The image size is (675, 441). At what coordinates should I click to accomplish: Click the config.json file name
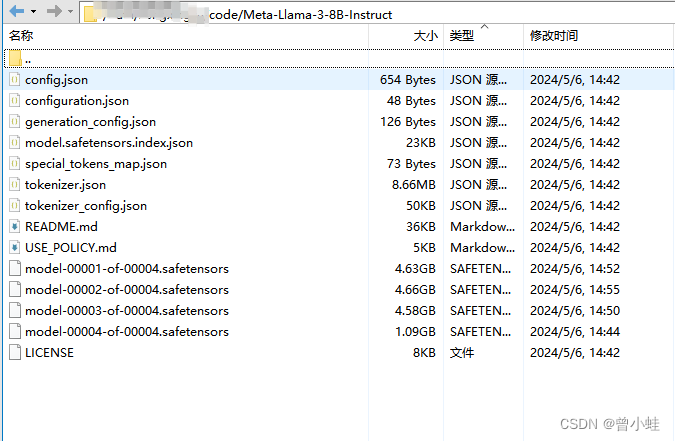click(56, 80)
